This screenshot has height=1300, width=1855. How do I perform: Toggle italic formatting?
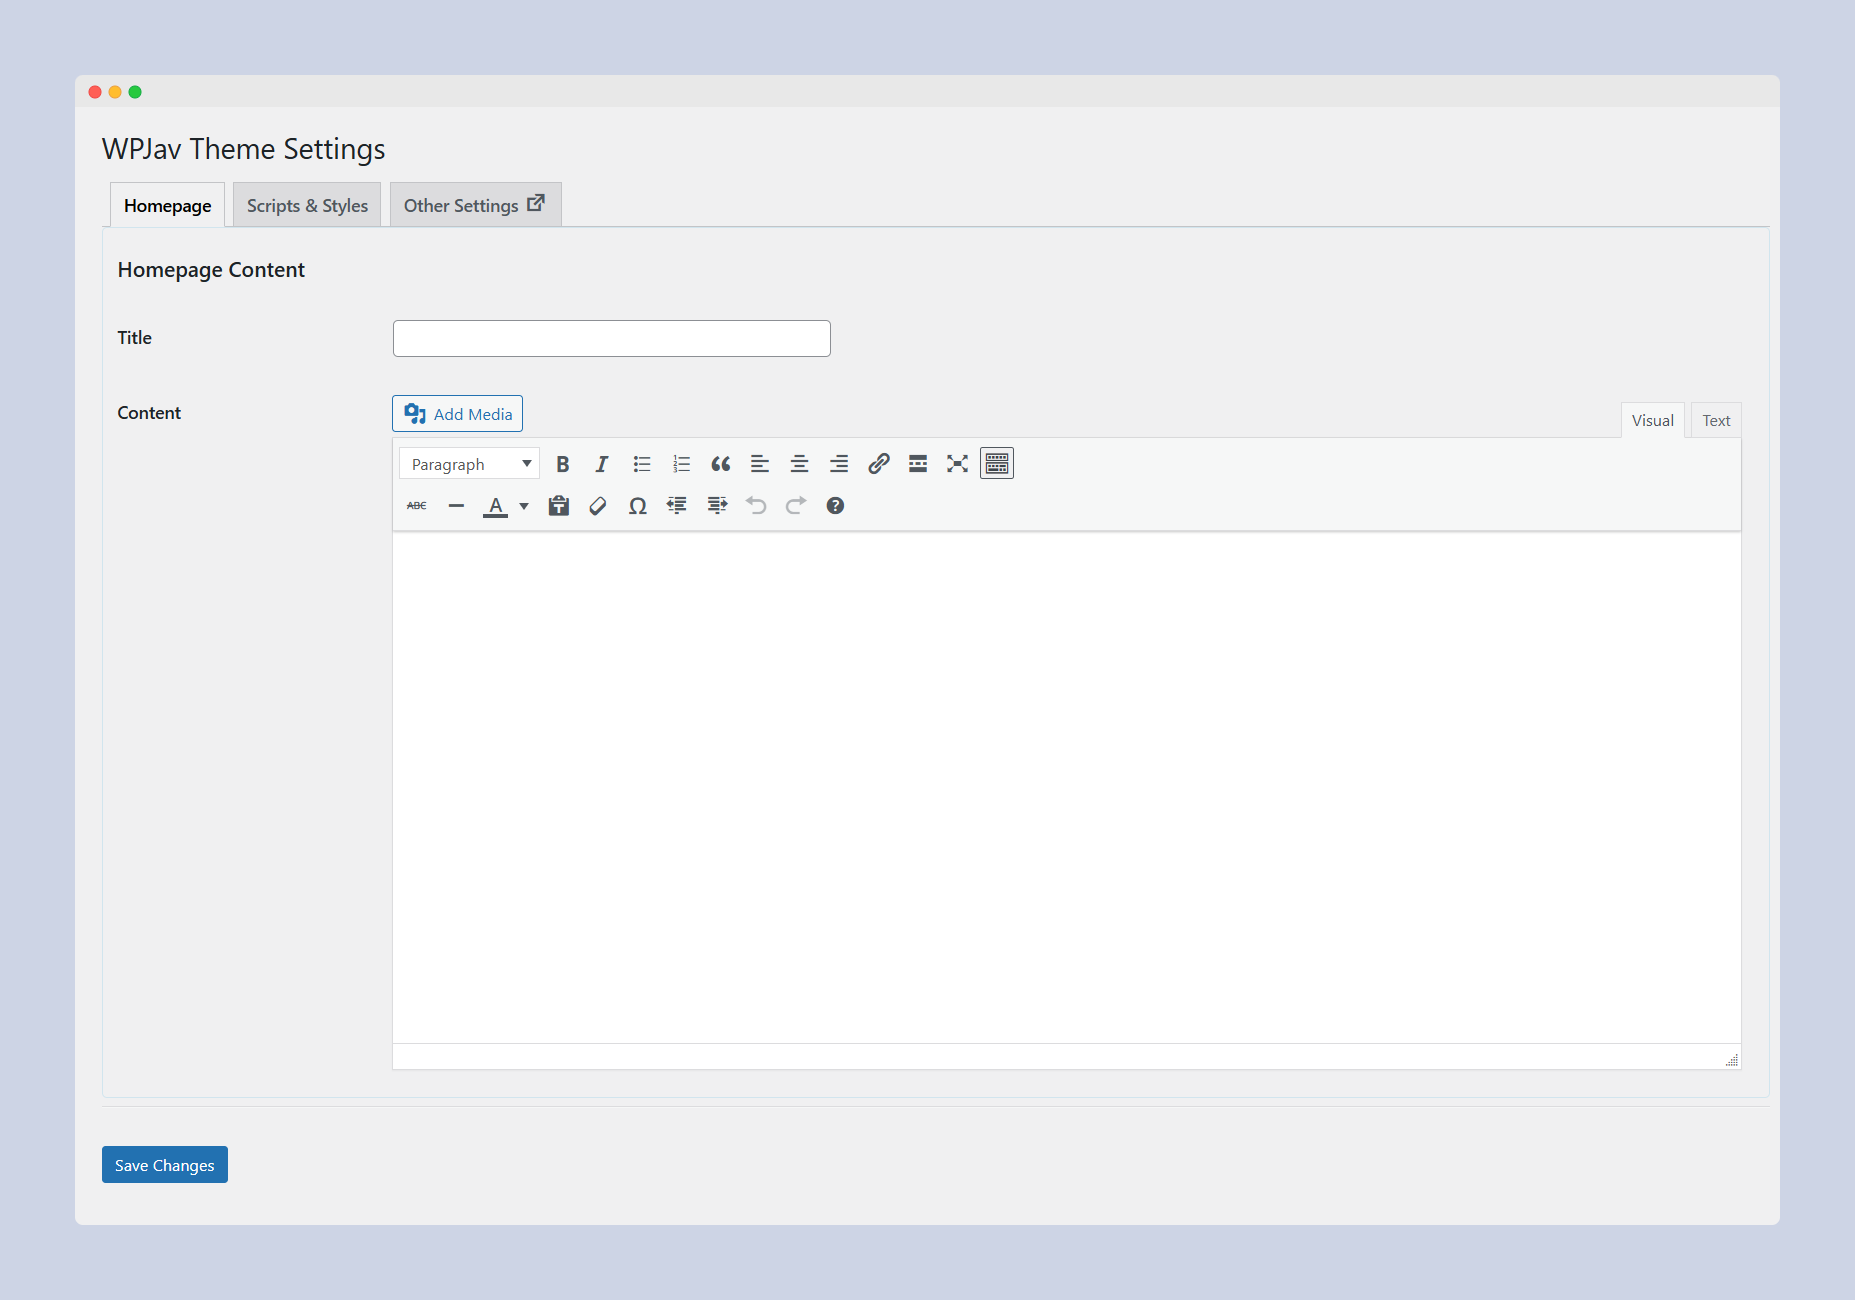click(602, 464)
